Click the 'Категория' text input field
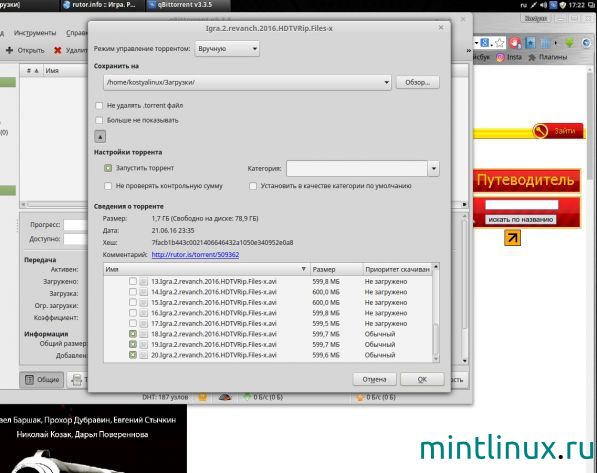Screen dimensions: 597x473 (357, 168)
